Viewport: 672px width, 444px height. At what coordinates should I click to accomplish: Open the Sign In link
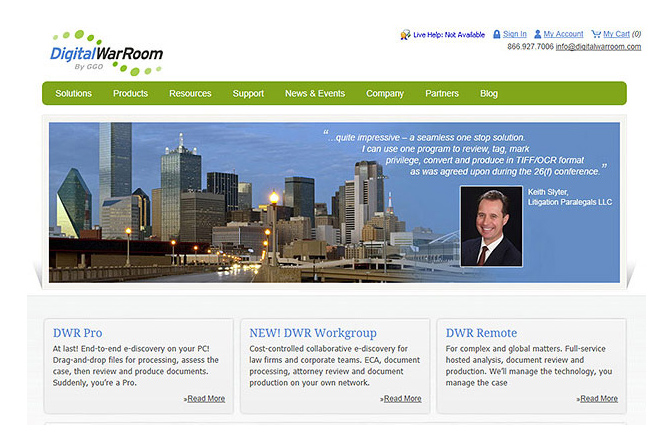(515, 34)
